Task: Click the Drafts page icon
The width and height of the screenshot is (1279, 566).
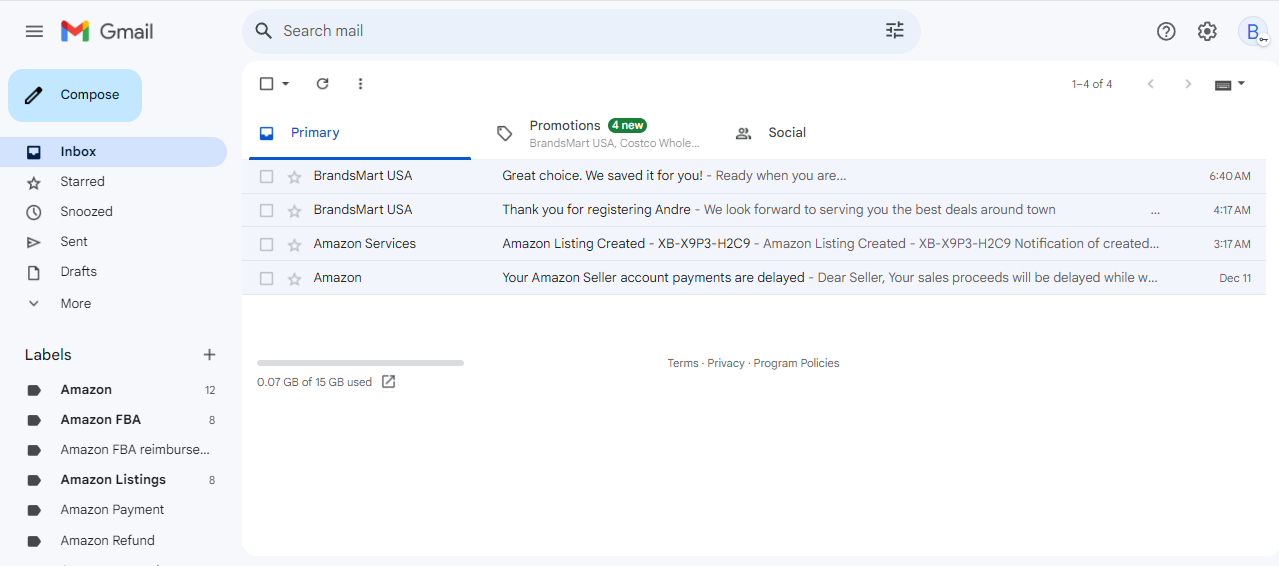Action: [x=34, y=272]
